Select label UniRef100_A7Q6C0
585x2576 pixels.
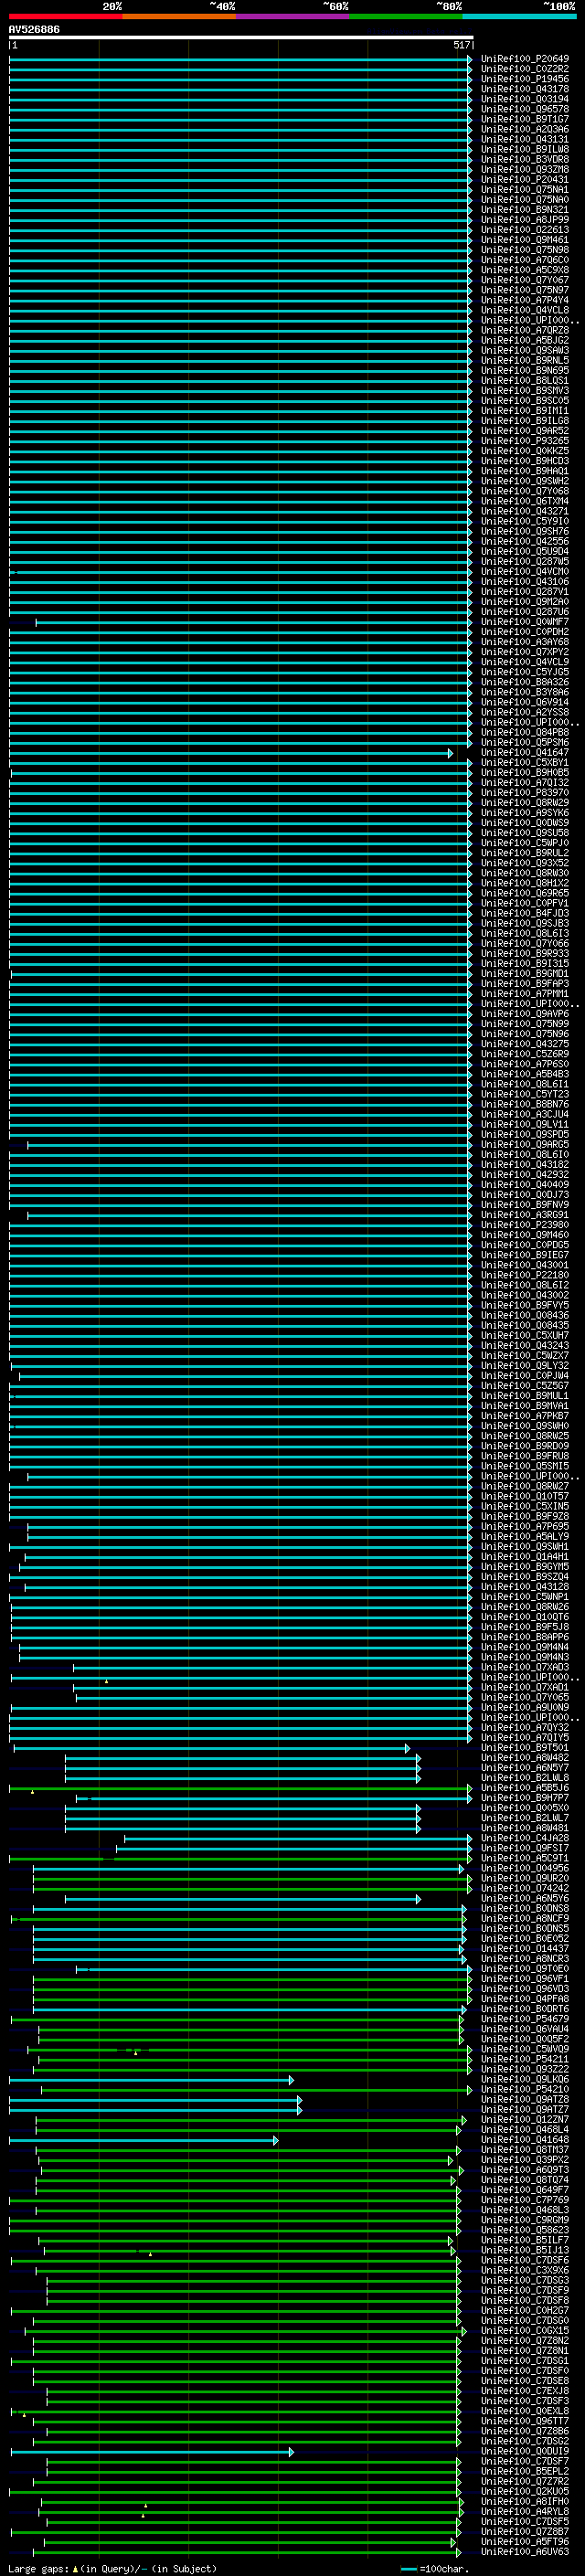[524, 260]
